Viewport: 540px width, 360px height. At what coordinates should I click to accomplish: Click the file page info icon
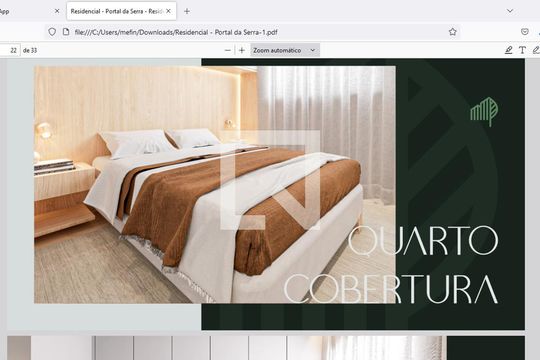[x=66, y=32]
